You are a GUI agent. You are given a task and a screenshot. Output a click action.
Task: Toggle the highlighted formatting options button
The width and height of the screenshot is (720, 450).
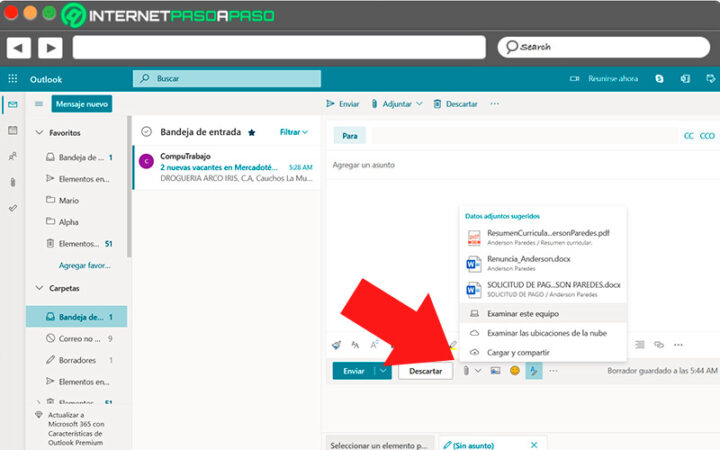(533, 370)
